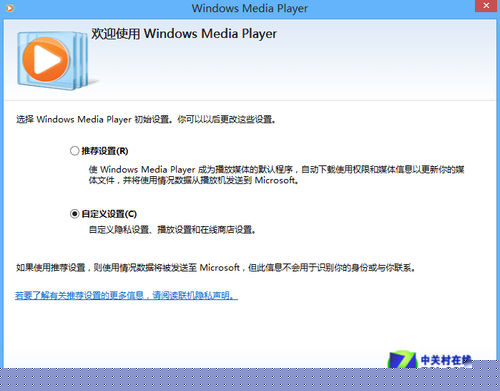Image resolution: width=500 pixels, height=391 pixels.
Task: Click the recommended settings description mentioning Microsoft
Action: coord(276,175)
